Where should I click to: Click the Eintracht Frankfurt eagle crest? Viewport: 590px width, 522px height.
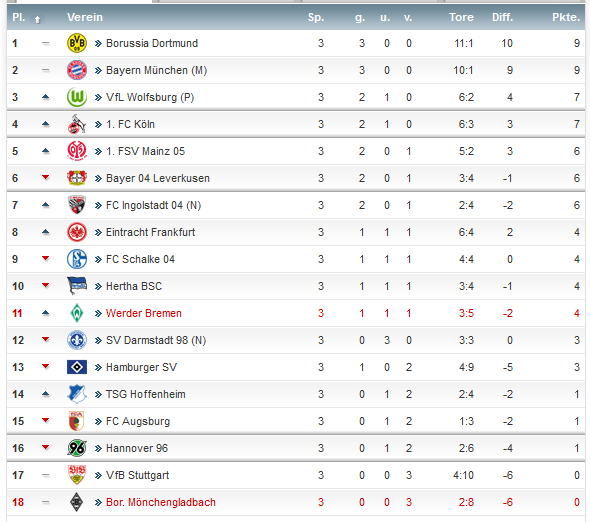77,232
